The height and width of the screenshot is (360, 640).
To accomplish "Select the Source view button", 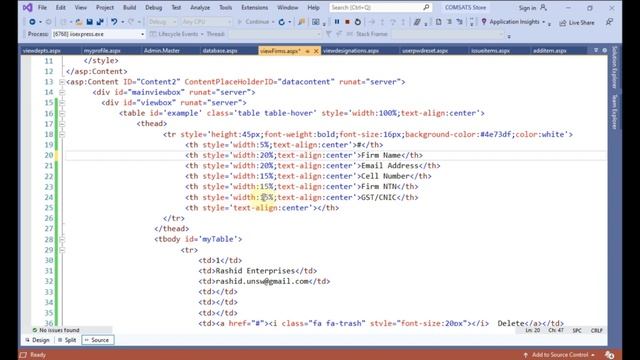I will click(98, 340).
